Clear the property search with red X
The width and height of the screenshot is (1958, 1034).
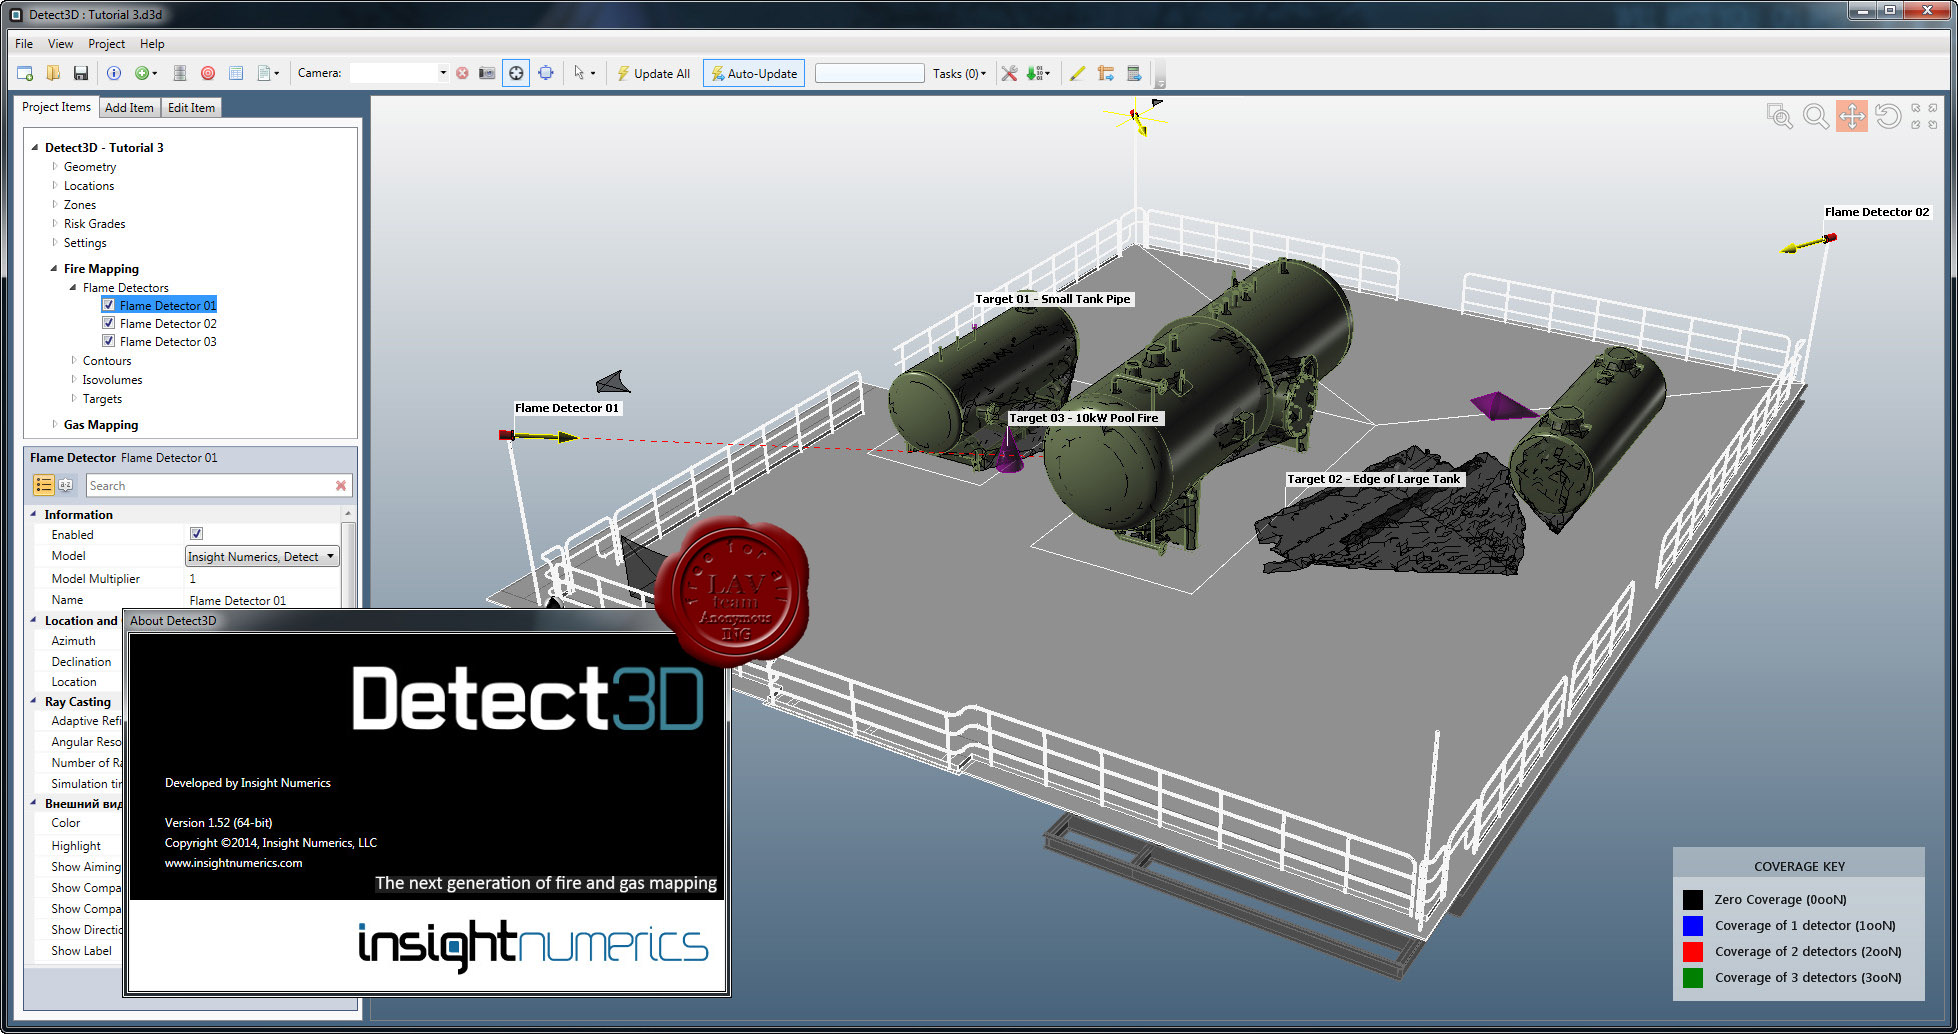click(x=341, y=485)
